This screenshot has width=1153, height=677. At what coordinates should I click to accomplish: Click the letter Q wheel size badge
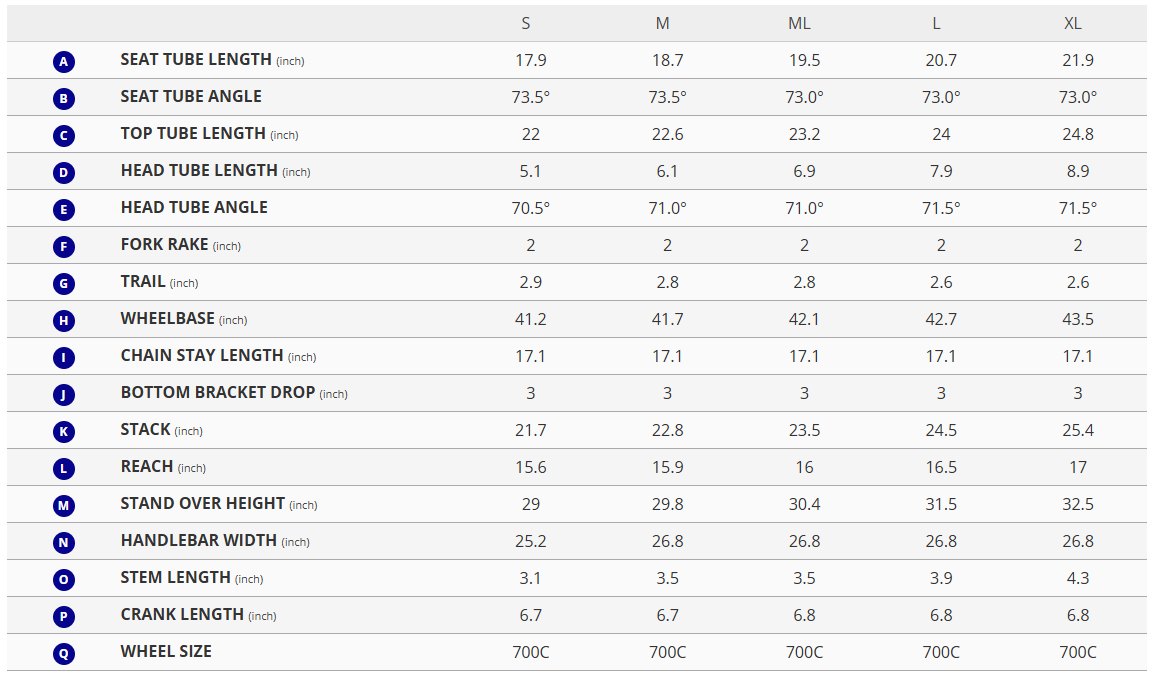[x=64, y=654]
